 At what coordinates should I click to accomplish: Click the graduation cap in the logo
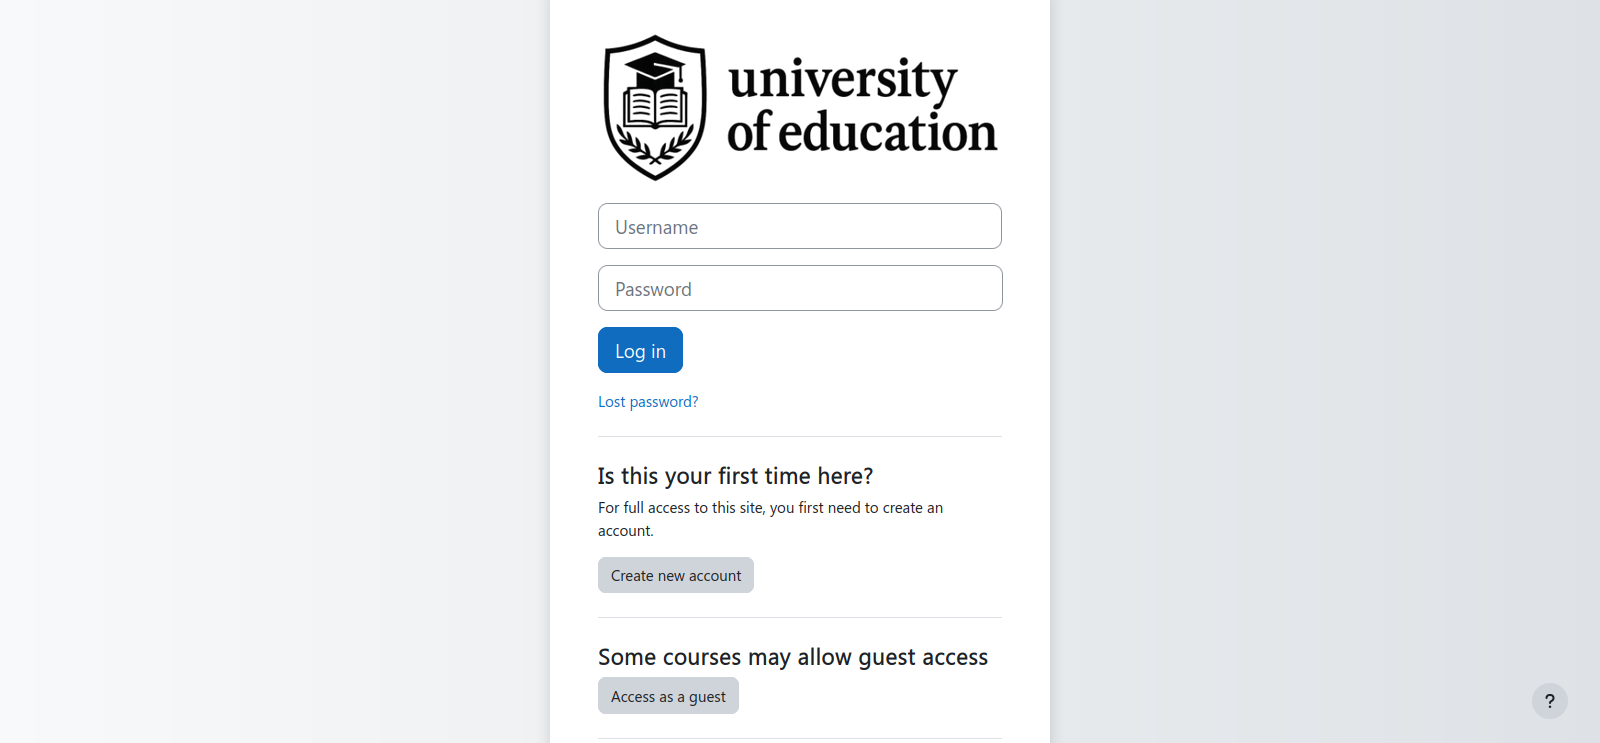pos(655,69)
